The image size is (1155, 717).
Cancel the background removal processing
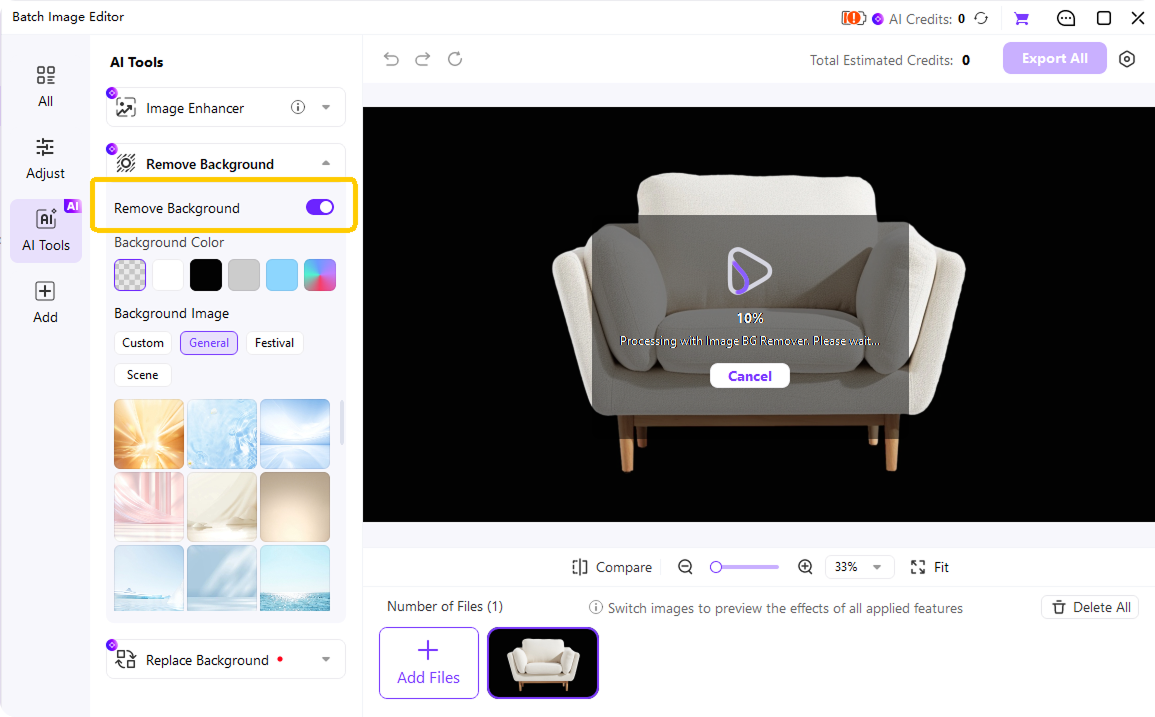click(x=750, y=376)
